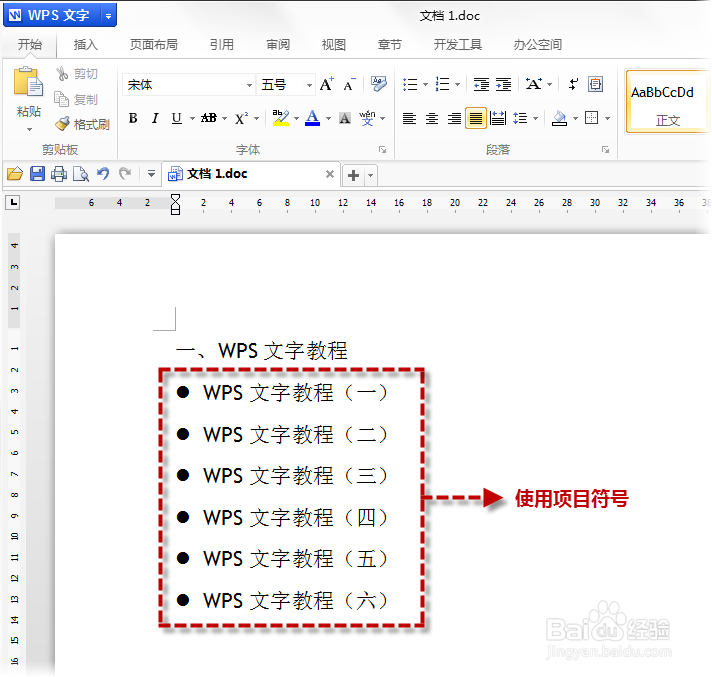The height and width of the screenshot is (677, 712).
Task: Click the Copy (复制) button
Action: click(76, 99)
